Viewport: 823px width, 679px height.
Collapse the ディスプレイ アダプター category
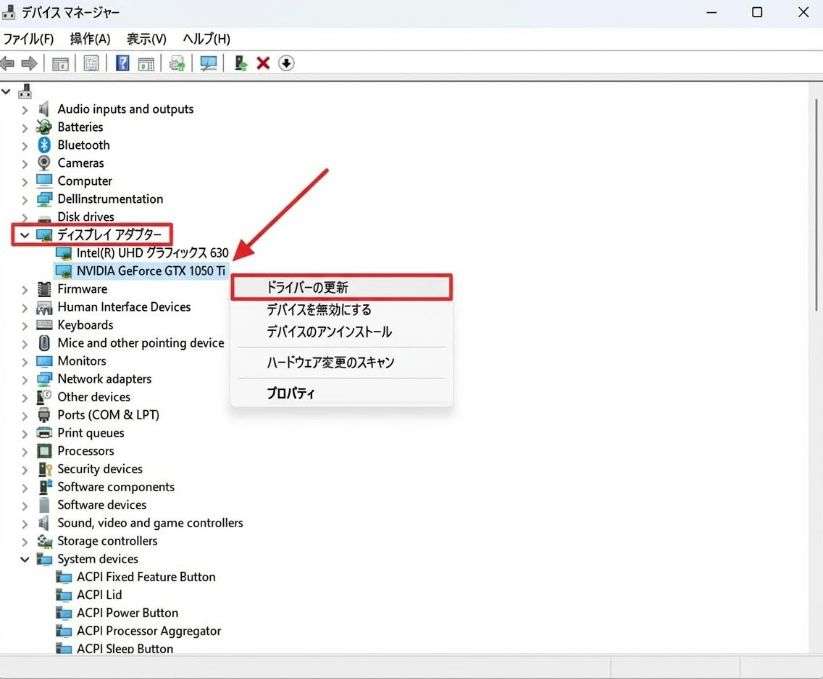[x=25, y=235]
